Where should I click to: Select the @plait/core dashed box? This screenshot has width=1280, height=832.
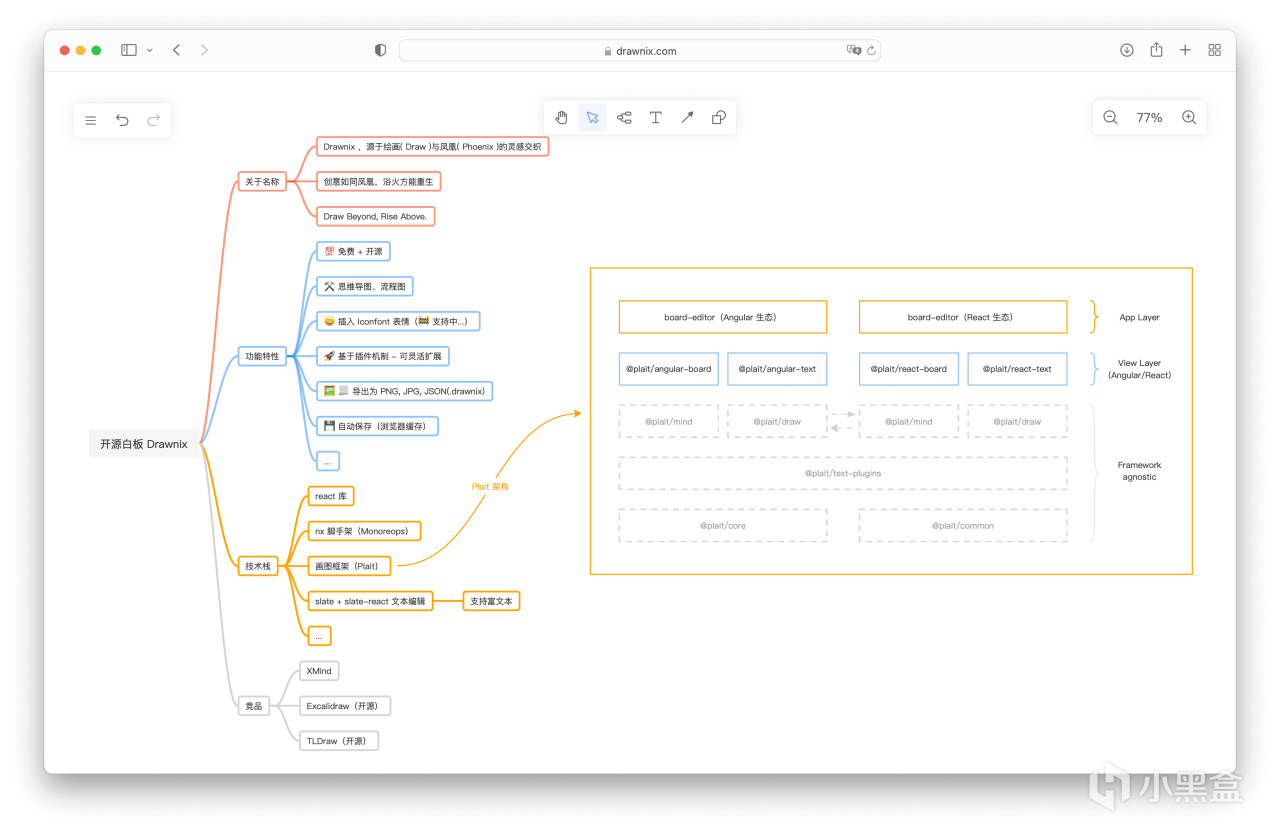pyautogui.click(x=723, y=525)
